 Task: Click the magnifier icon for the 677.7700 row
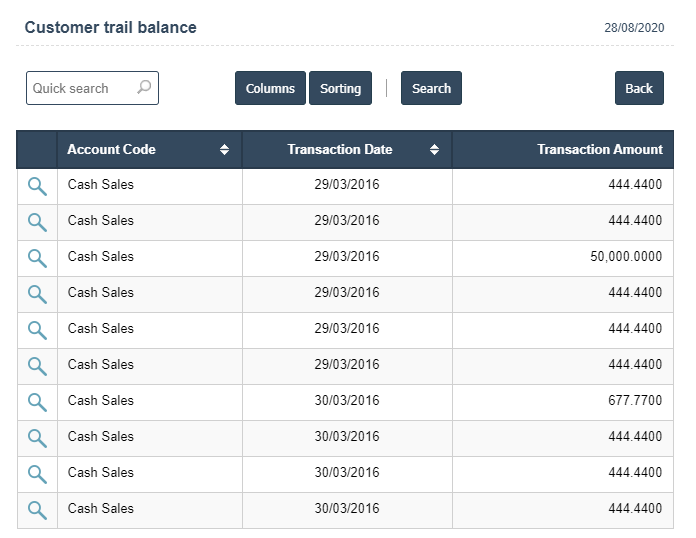pos(37,402)
